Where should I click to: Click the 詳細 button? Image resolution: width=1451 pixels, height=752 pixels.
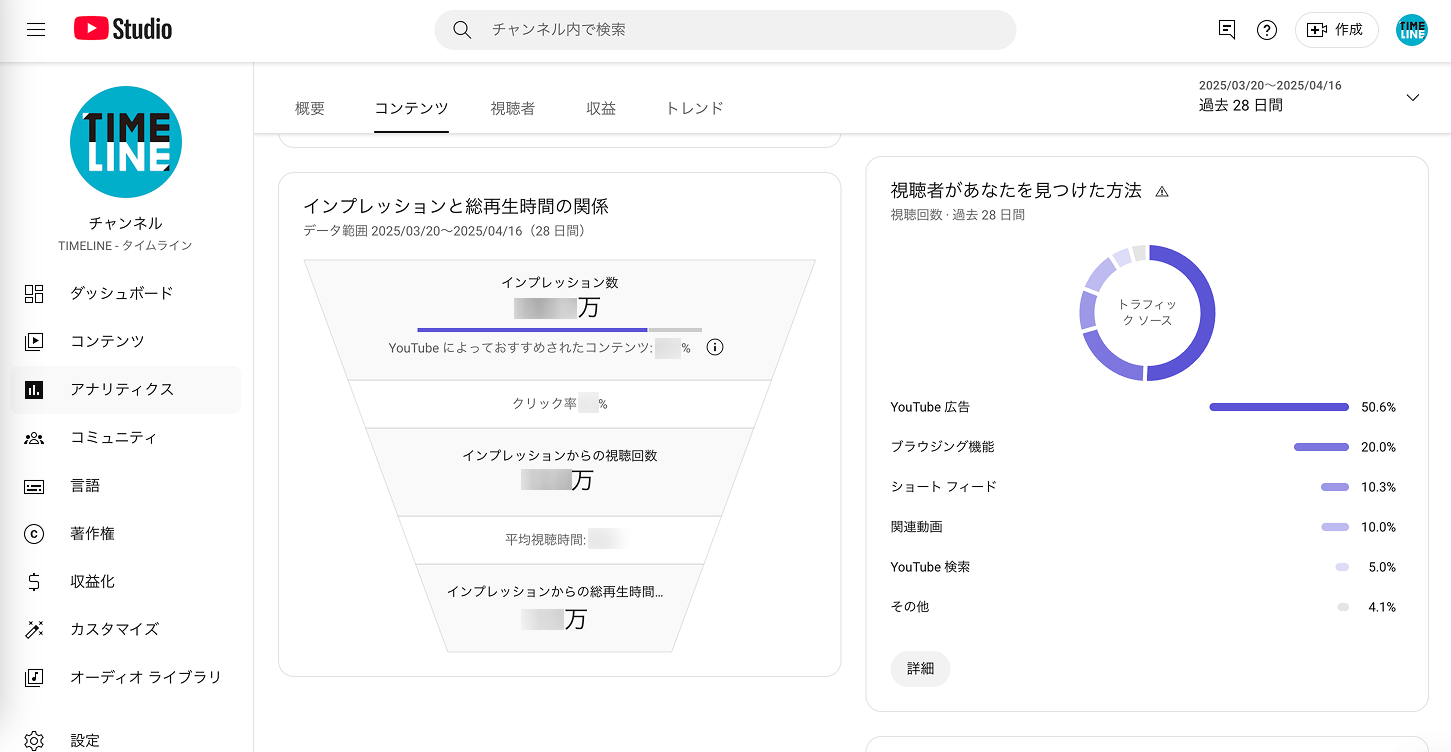click(921, 669)
